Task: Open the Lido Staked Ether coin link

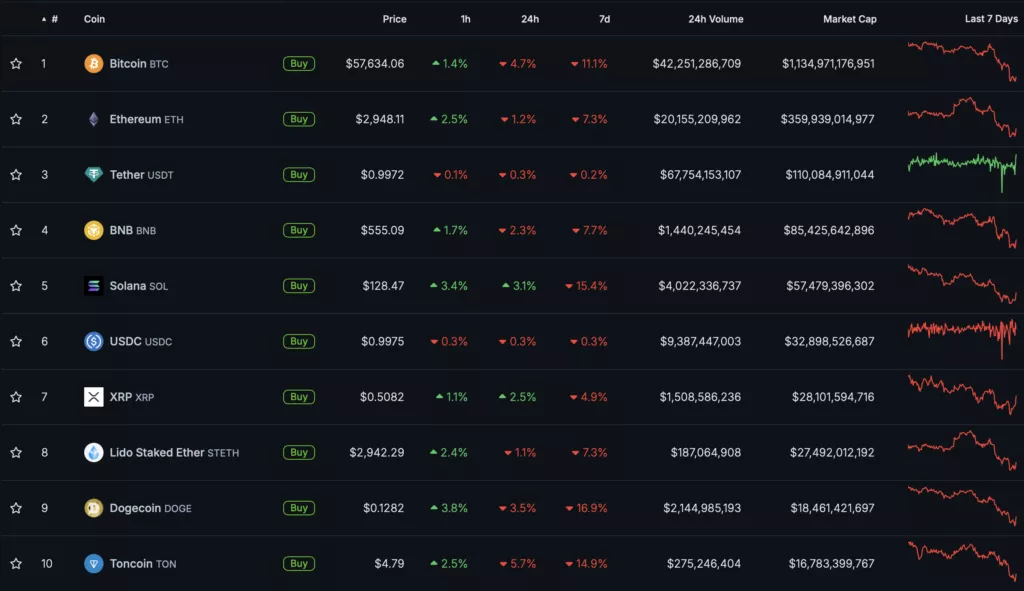Action: coord(157,453)
